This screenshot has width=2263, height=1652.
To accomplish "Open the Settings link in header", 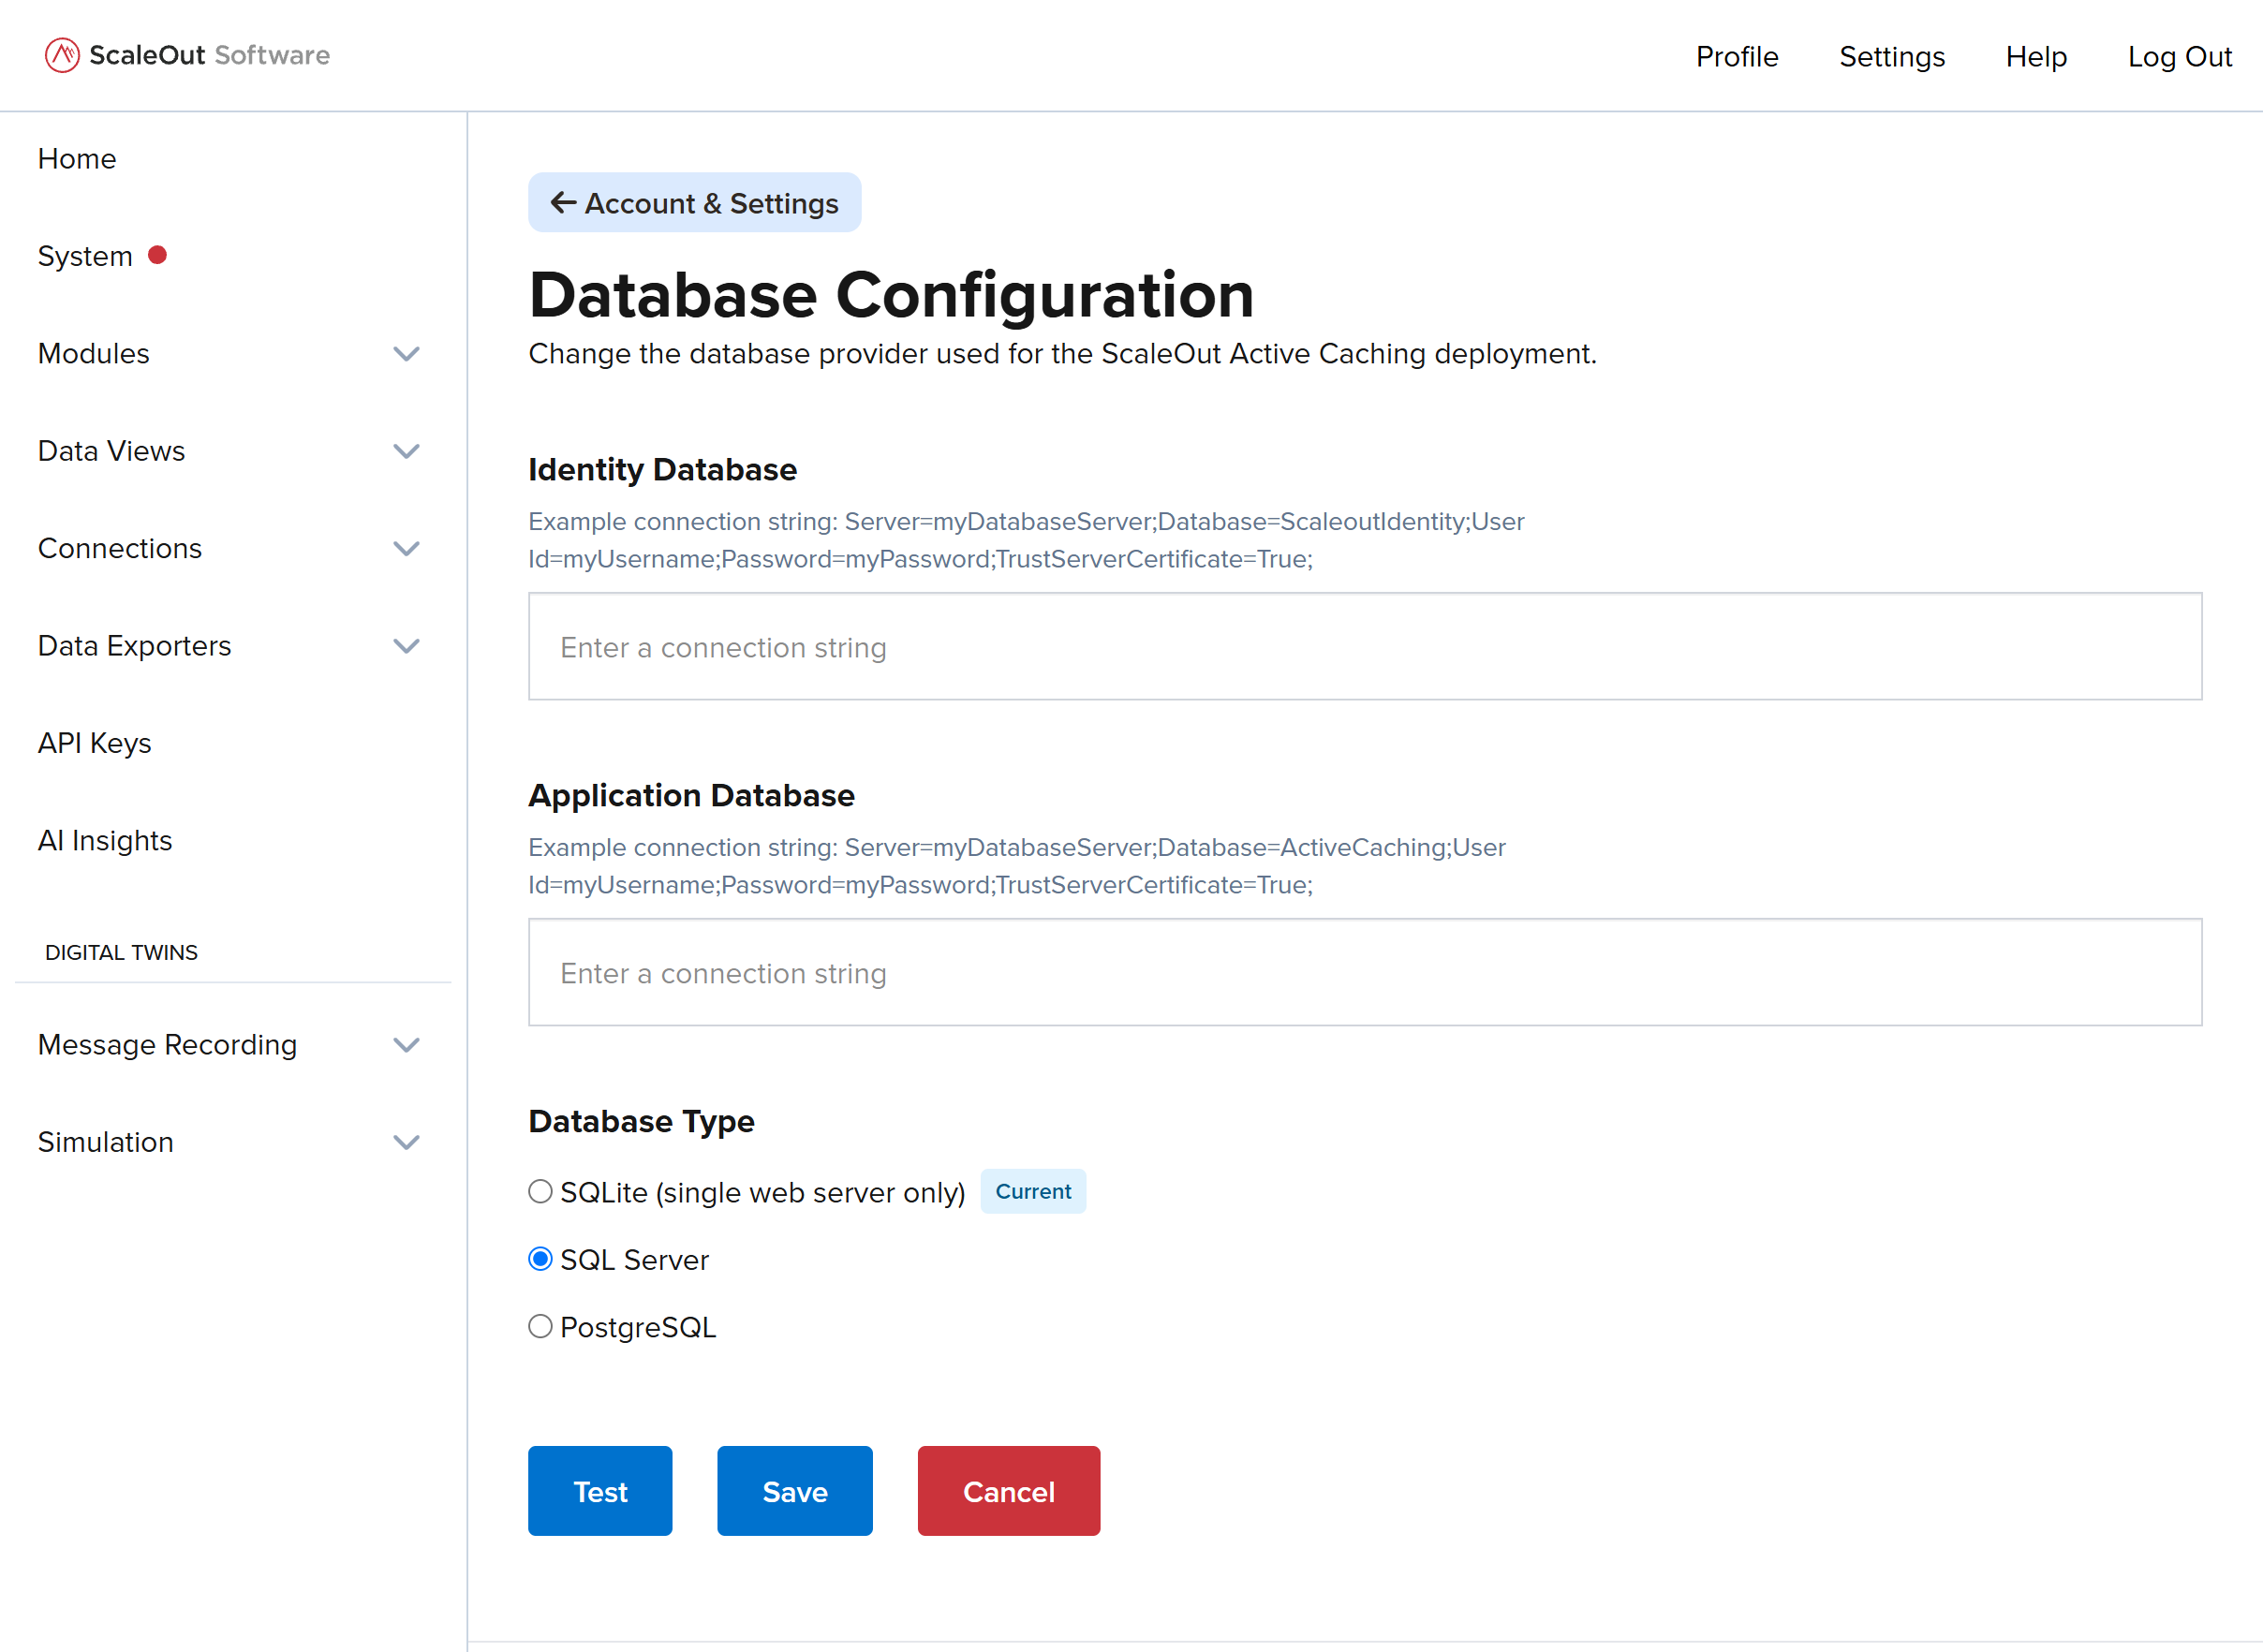I will pyautogui.click(x=1892, y=56).
